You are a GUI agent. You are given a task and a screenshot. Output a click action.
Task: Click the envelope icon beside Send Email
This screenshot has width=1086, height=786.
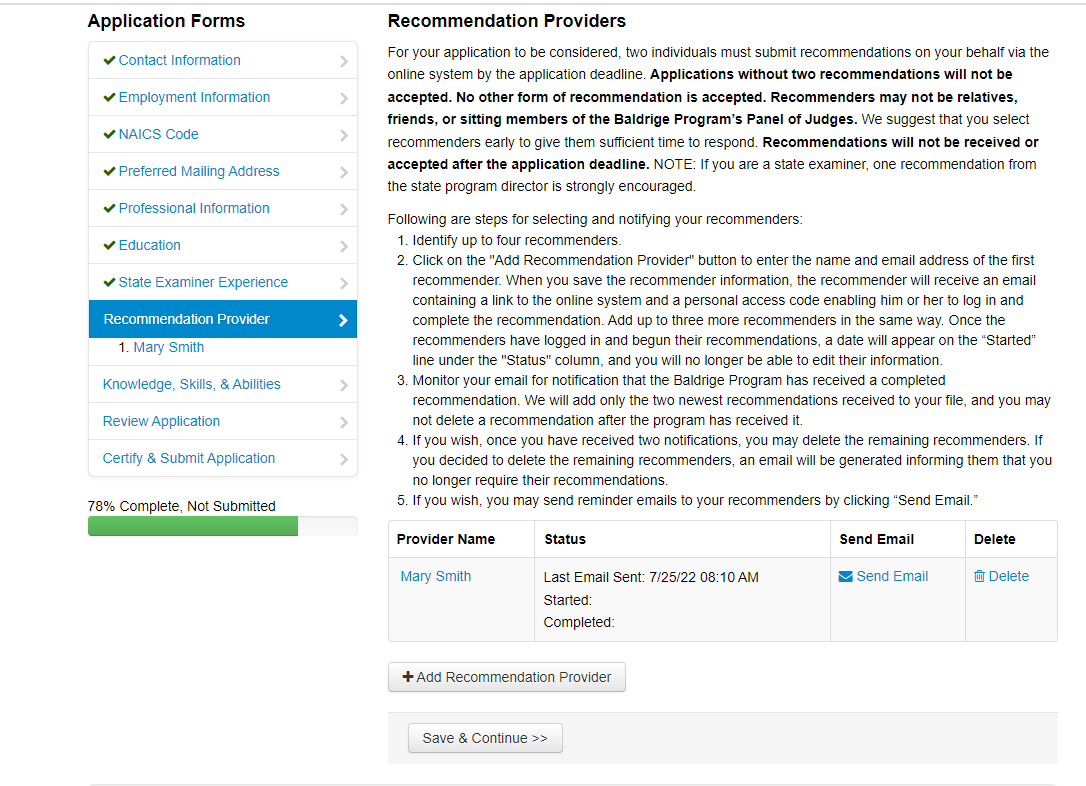tap(846, 577)
